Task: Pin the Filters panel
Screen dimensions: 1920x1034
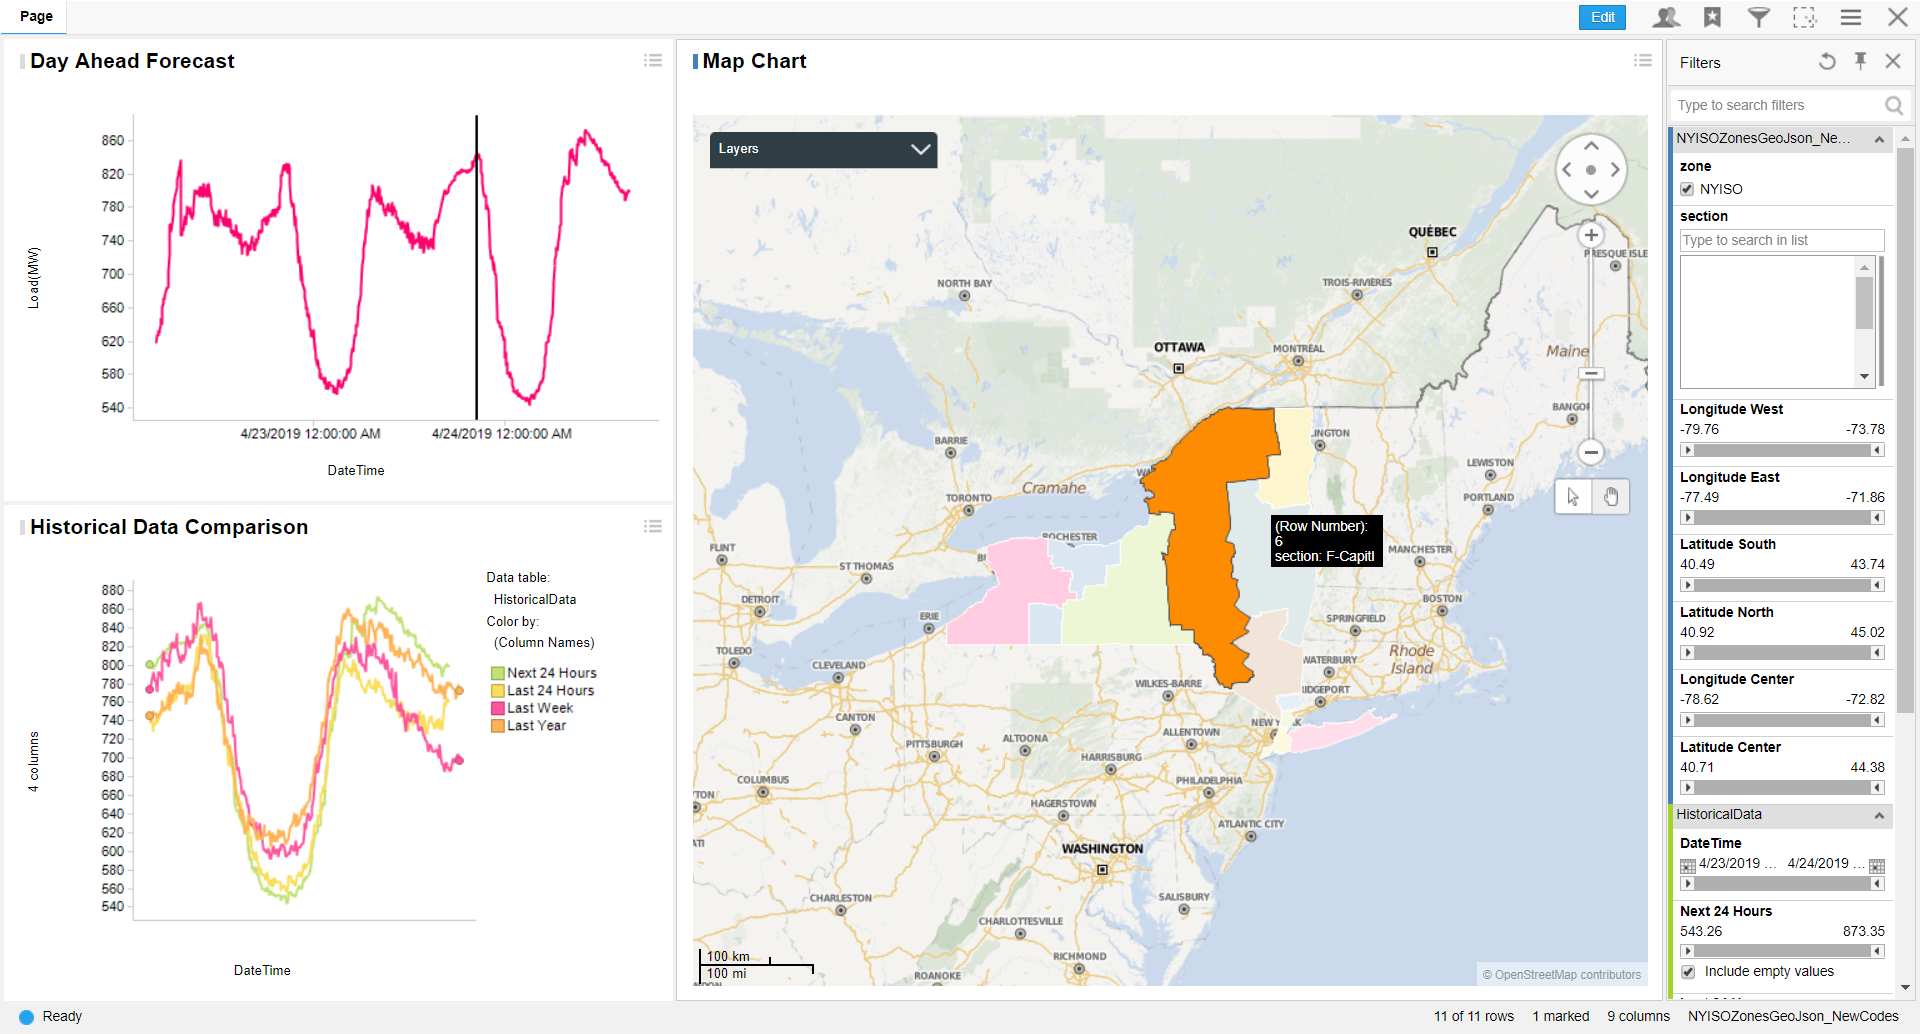Action: click(1860, 62)
